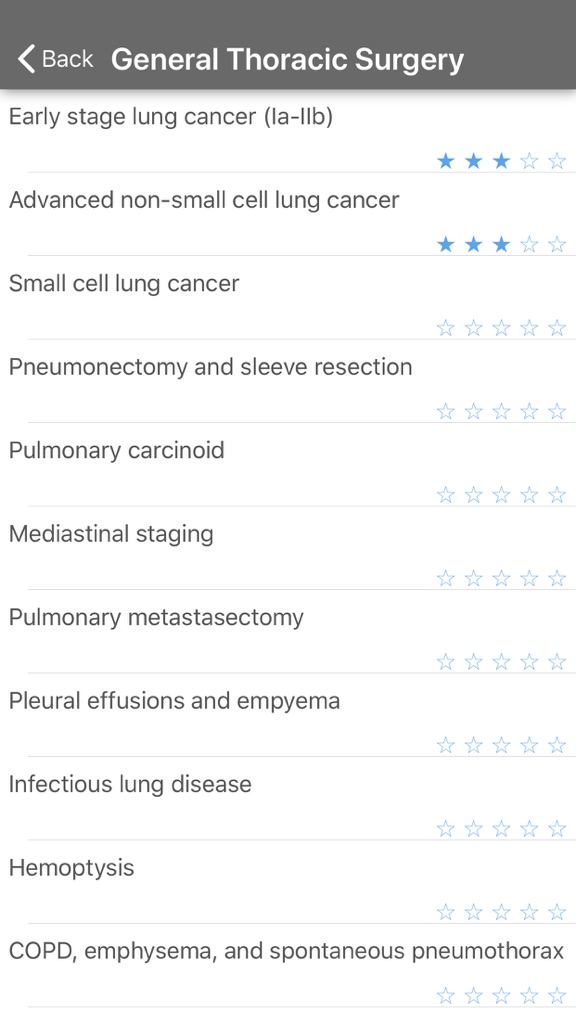Rate Mediastinal staging five stars
This screenshot has height=1024, width=576.
[x=556, y=579]
